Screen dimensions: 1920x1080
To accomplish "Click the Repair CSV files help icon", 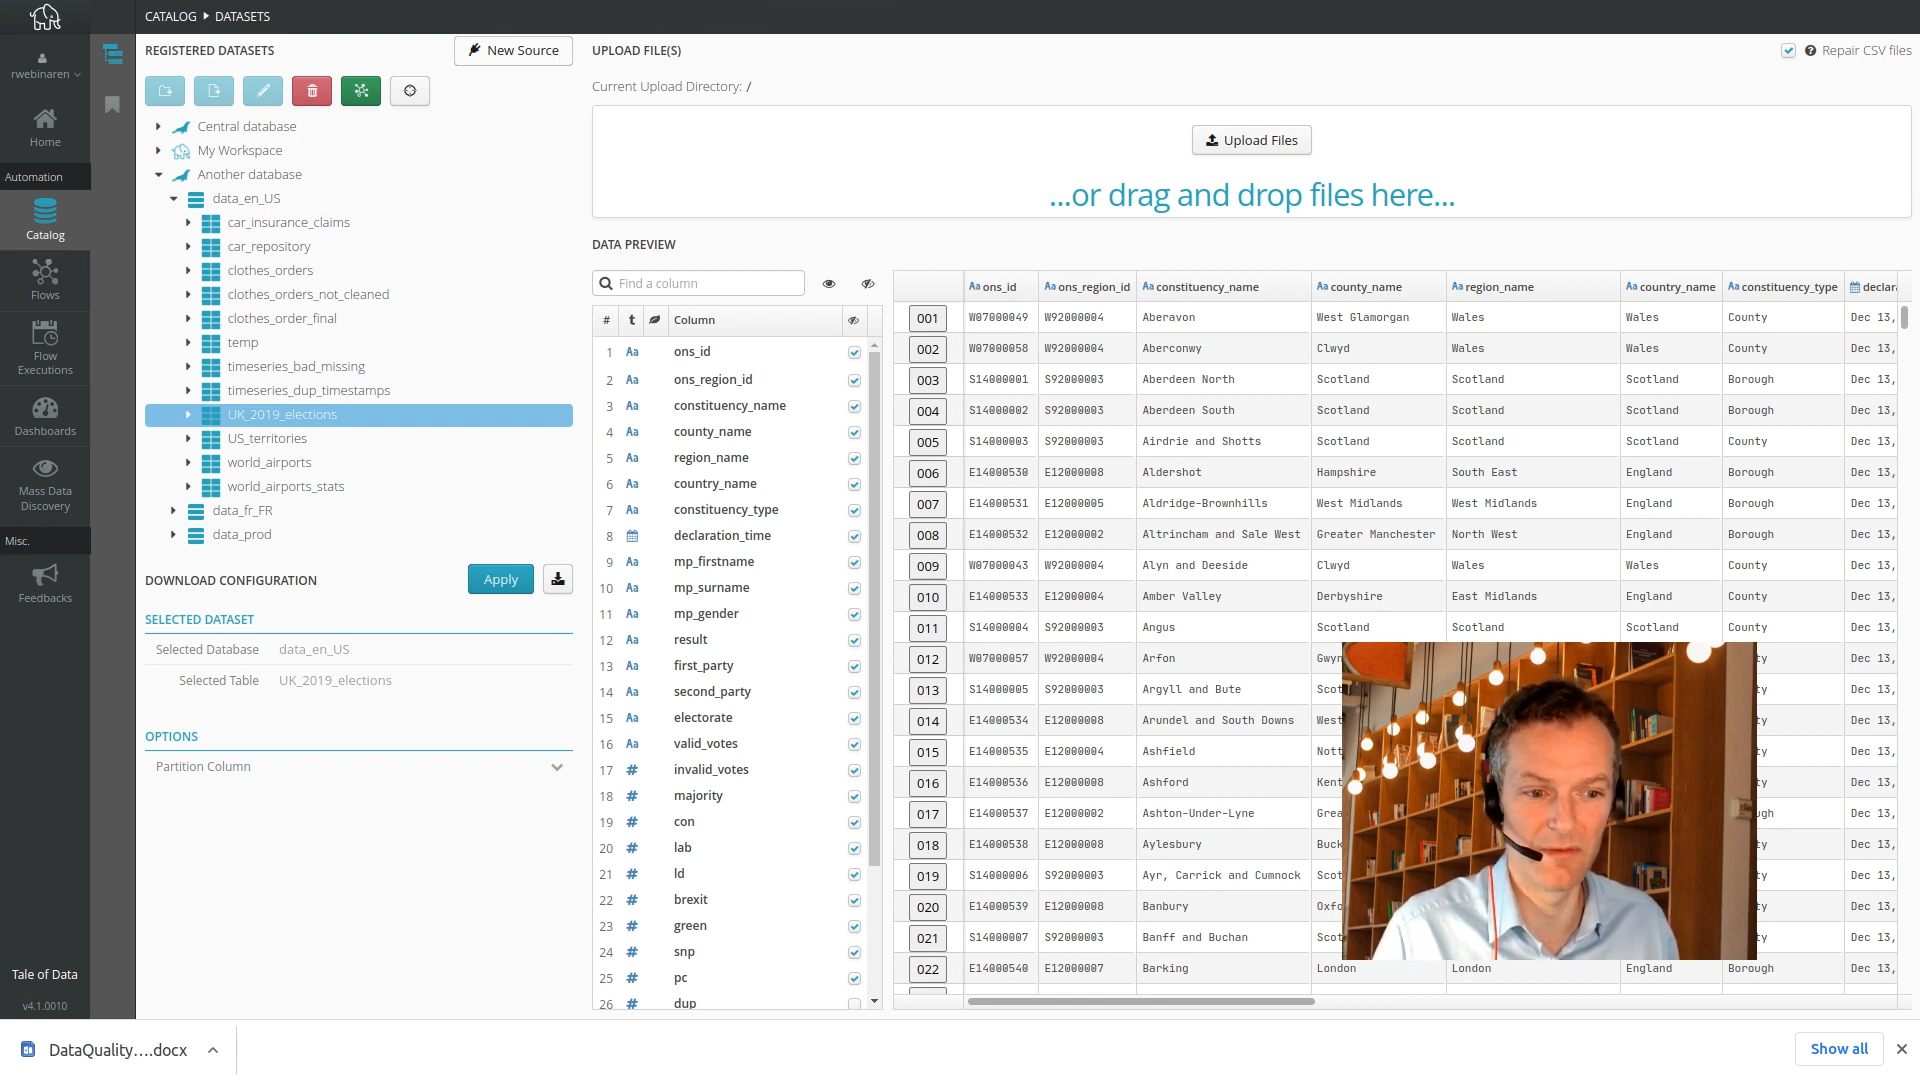I will point(1810,51).
